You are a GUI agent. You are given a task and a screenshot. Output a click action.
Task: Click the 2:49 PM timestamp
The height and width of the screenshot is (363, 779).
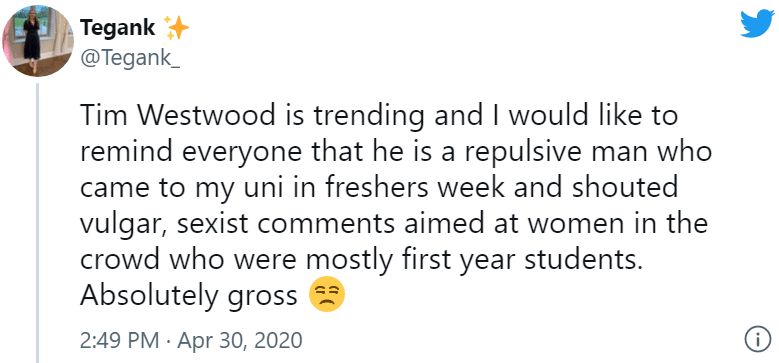pos(120,341)
